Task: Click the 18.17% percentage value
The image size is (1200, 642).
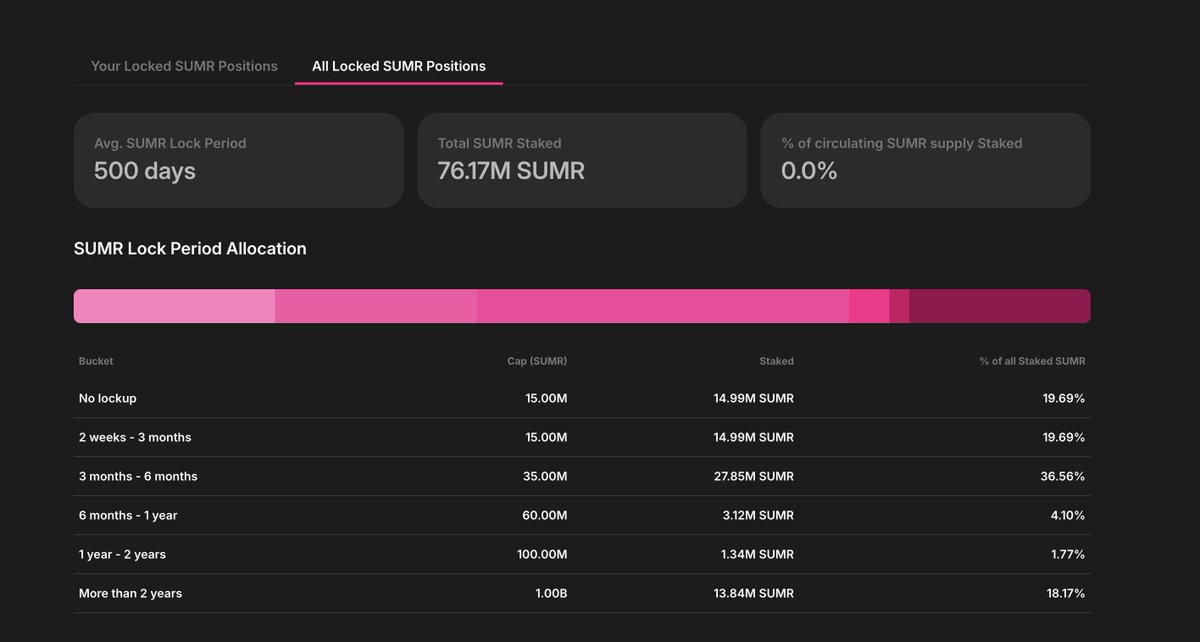Action: pos(1065,593)
